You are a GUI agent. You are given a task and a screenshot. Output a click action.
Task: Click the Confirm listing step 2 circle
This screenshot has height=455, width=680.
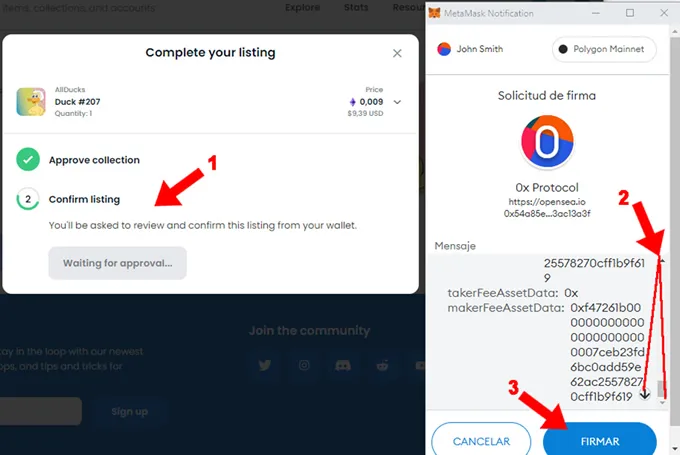[x=28, y=200]
